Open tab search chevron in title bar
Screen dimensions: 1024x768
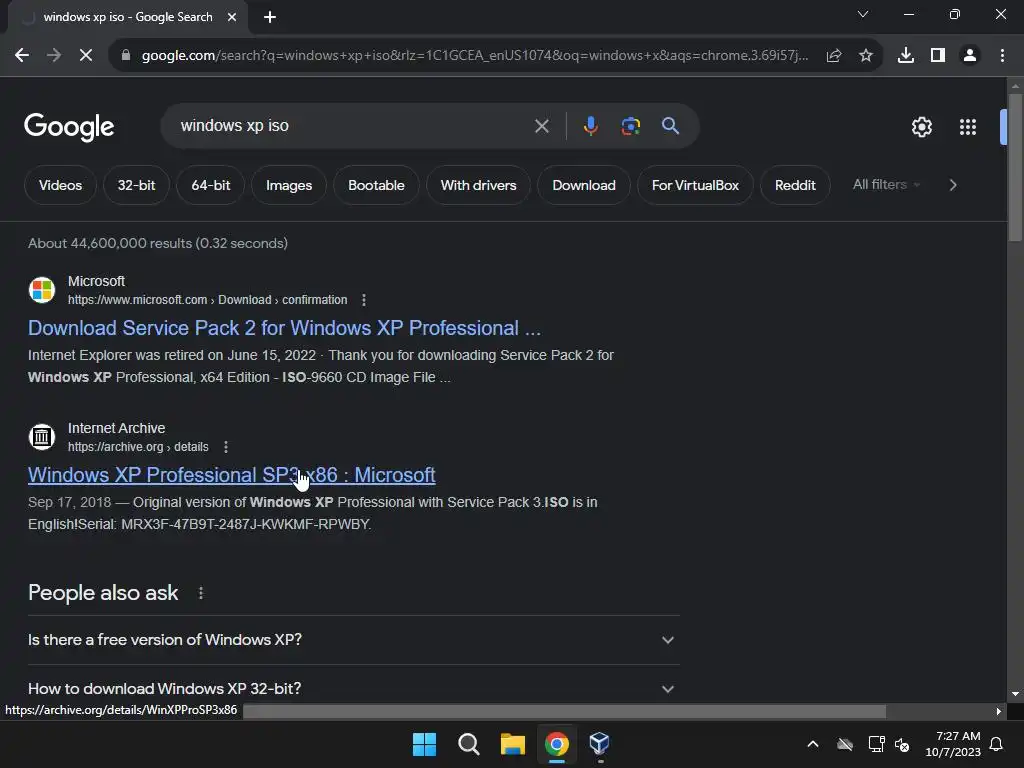(863, 14)
